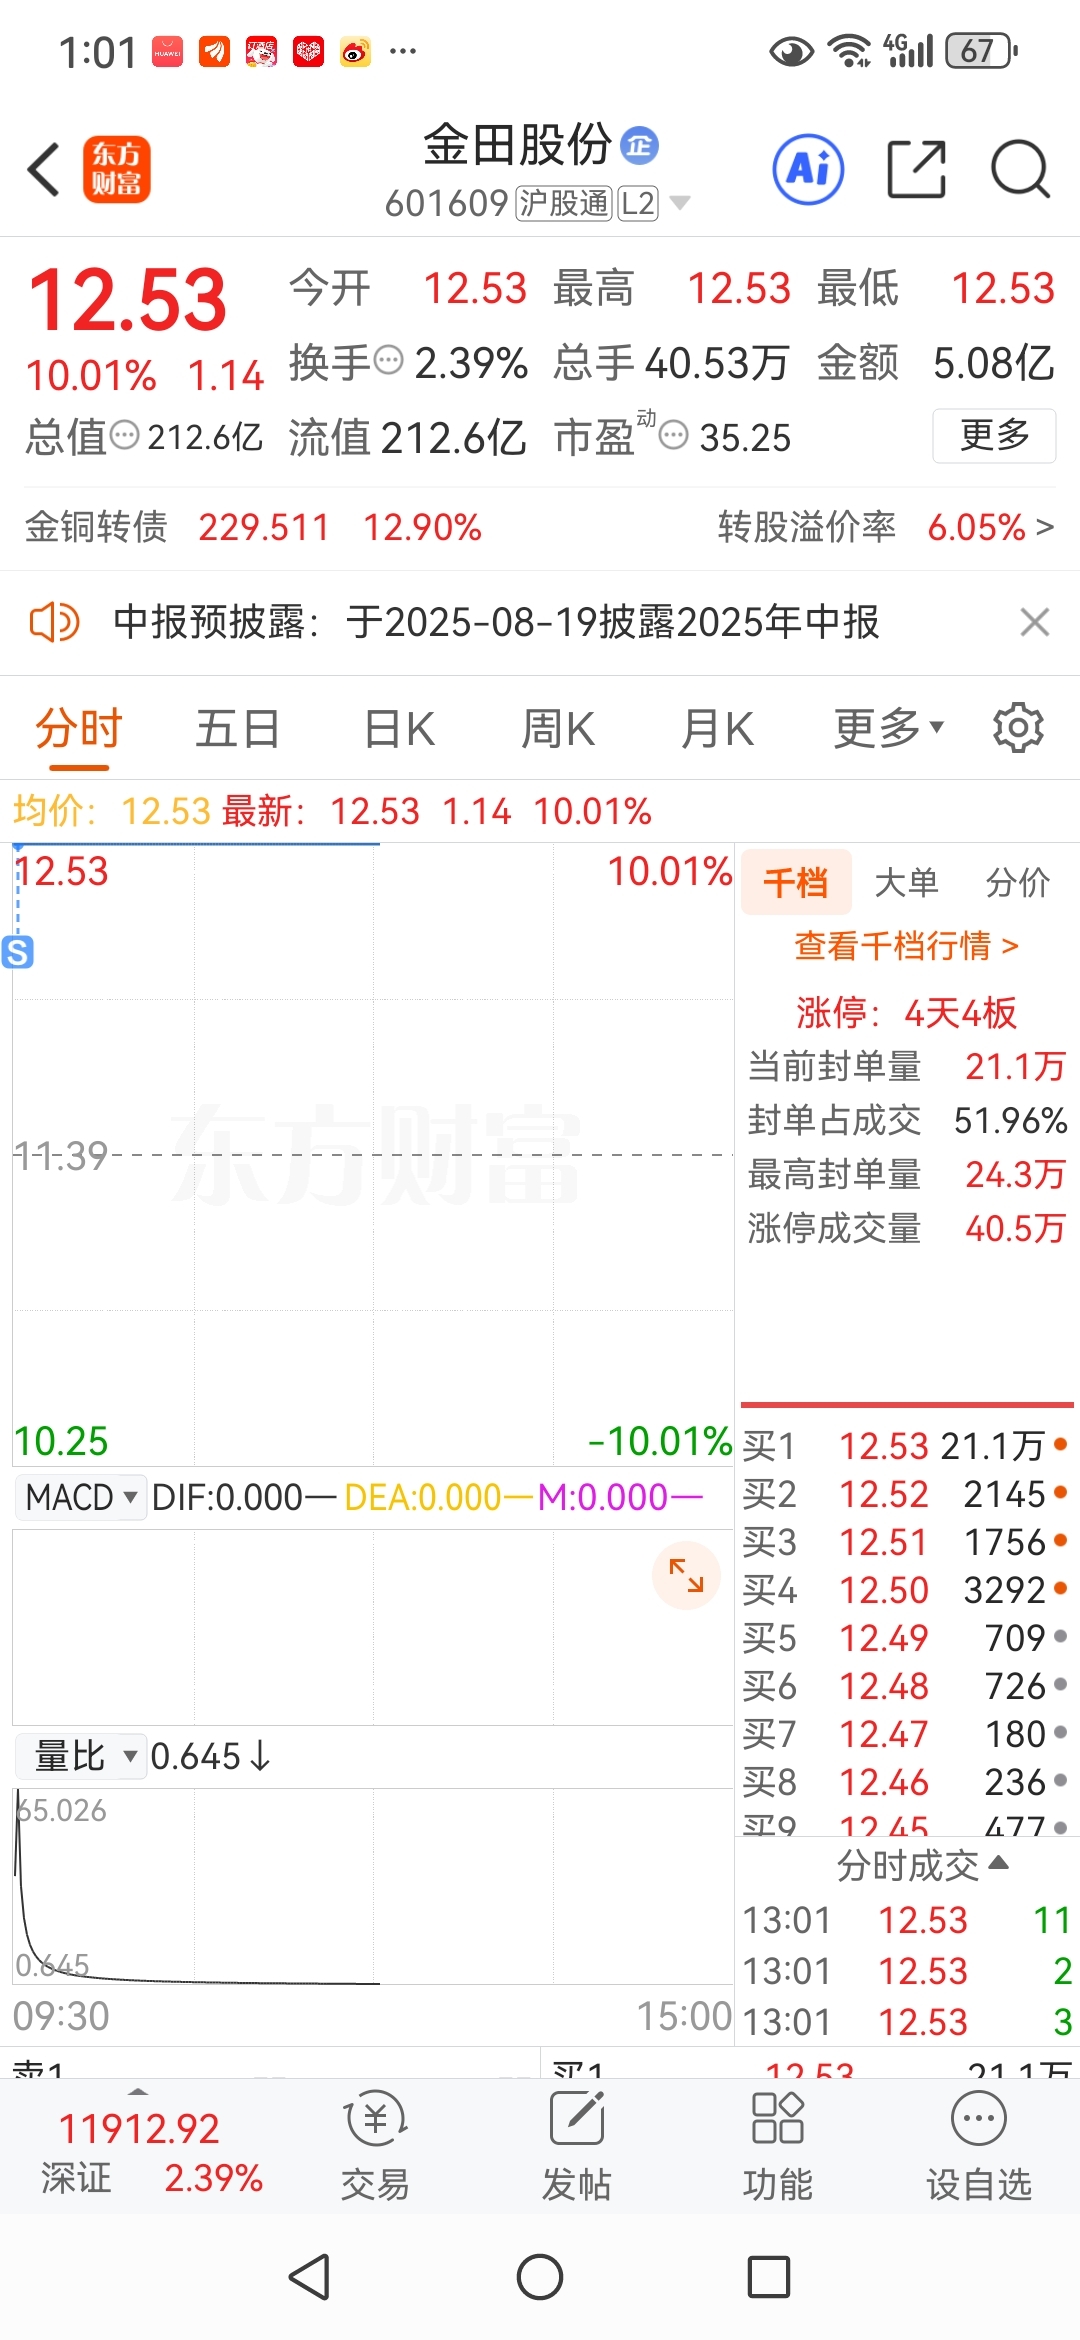Open the 东方财富 app logo
Image resolution: width=1080 pixels, height=2340 pixels.
[116, 169]
